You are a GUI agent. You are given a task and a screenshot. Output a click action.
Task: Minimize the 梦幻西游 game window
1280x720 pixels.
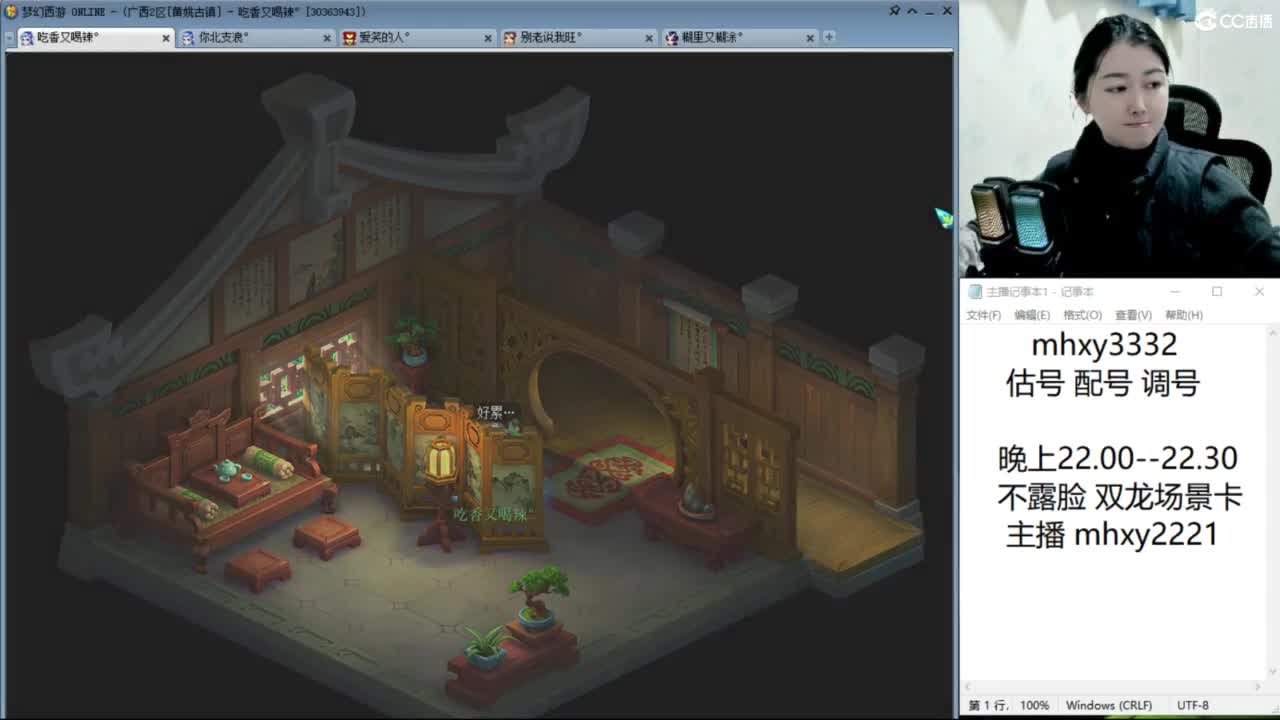(929, 11)
